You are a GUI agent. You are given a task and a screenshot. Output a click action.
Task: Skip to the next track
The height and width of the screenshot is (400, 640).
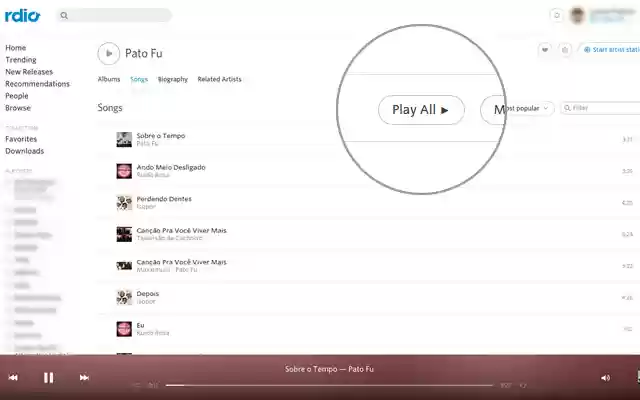pyautogui.click(x=84, y=378)
